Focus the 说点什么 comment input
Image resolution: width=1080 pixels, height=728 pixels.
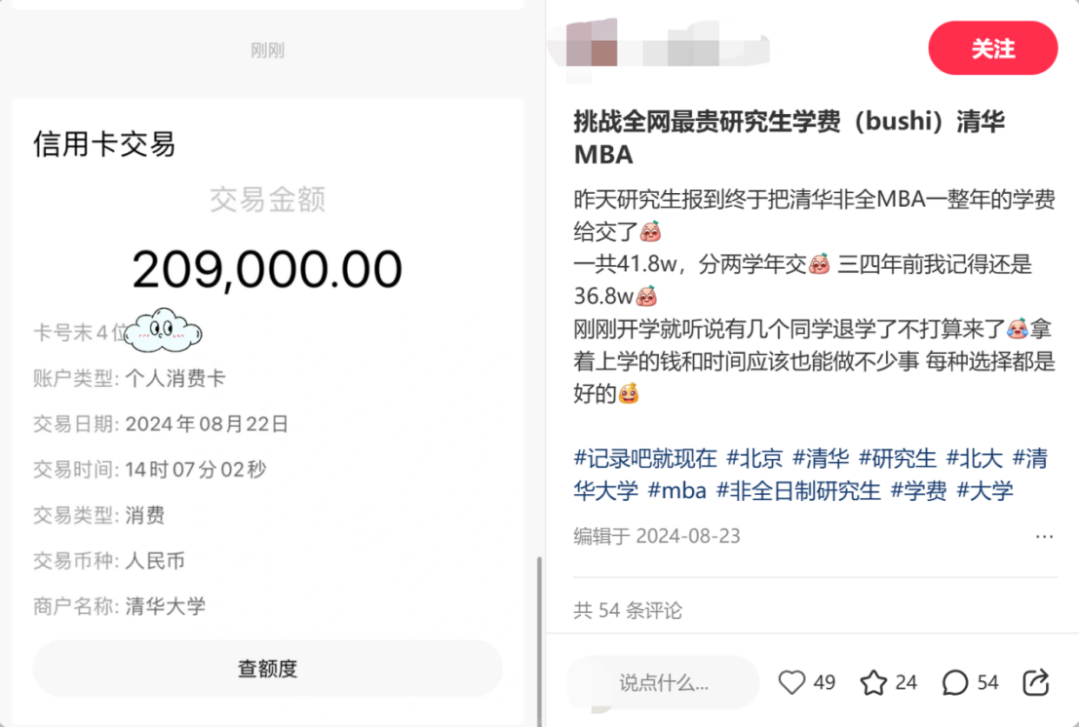(x=663, y=683)
